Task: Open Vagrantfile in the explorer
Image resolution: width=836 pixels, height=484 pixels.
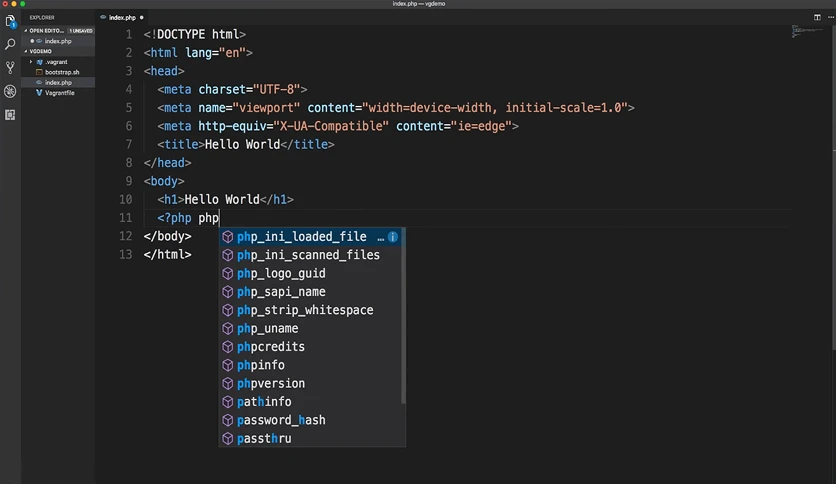Action: click(58, 93)
